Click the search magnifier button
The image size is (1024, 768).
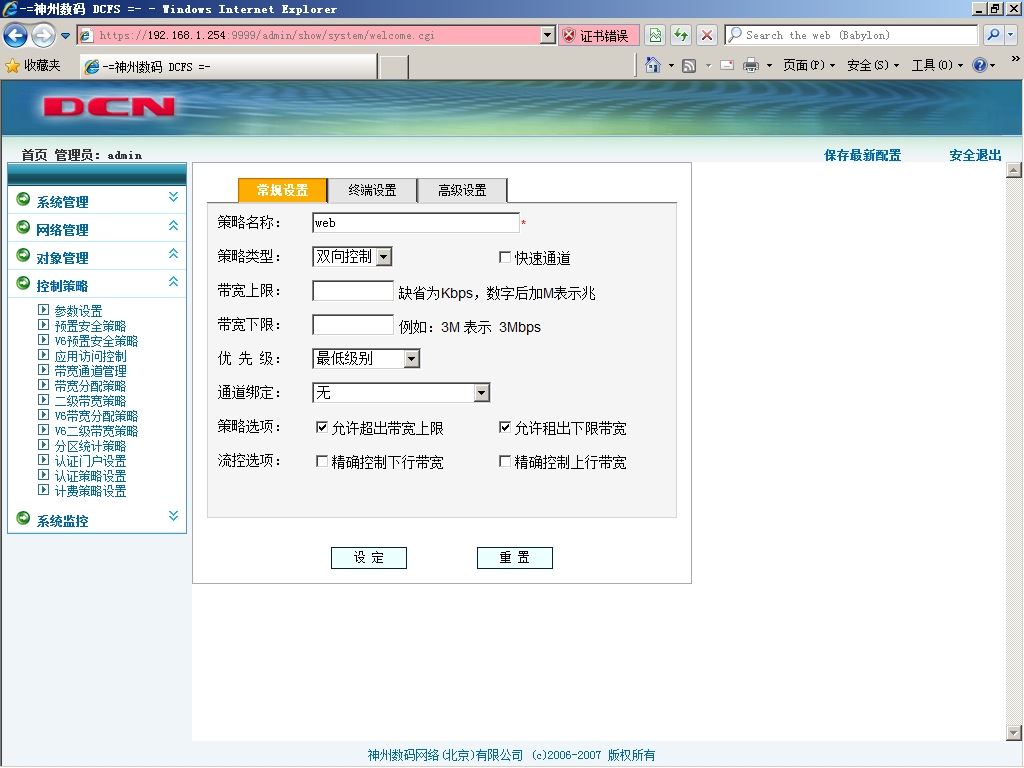(993, 35)
